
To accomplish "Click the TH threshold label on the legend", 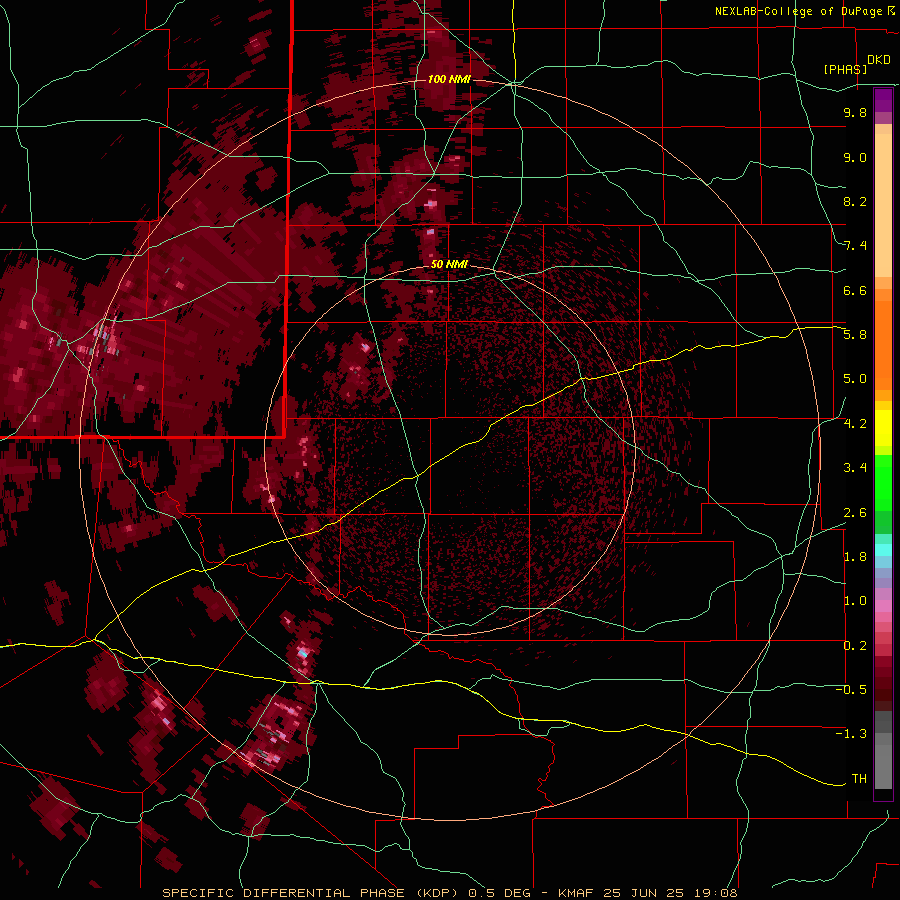I will 859,779.
